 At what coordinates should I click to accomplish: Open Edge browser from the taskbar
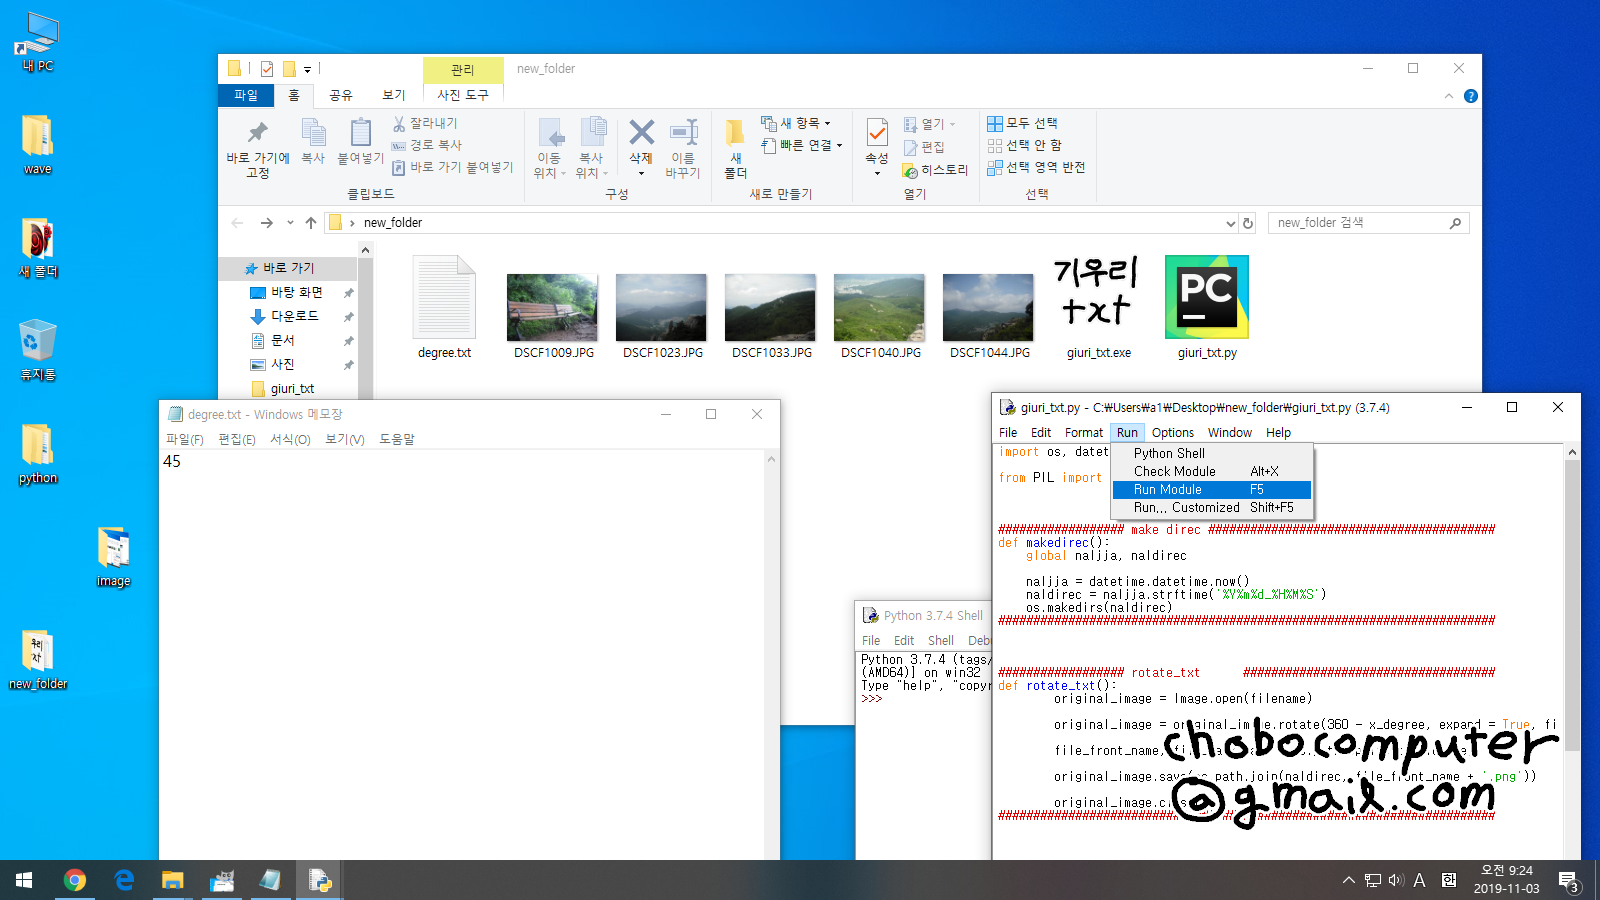pyautogui.click(x=124, y=880)
